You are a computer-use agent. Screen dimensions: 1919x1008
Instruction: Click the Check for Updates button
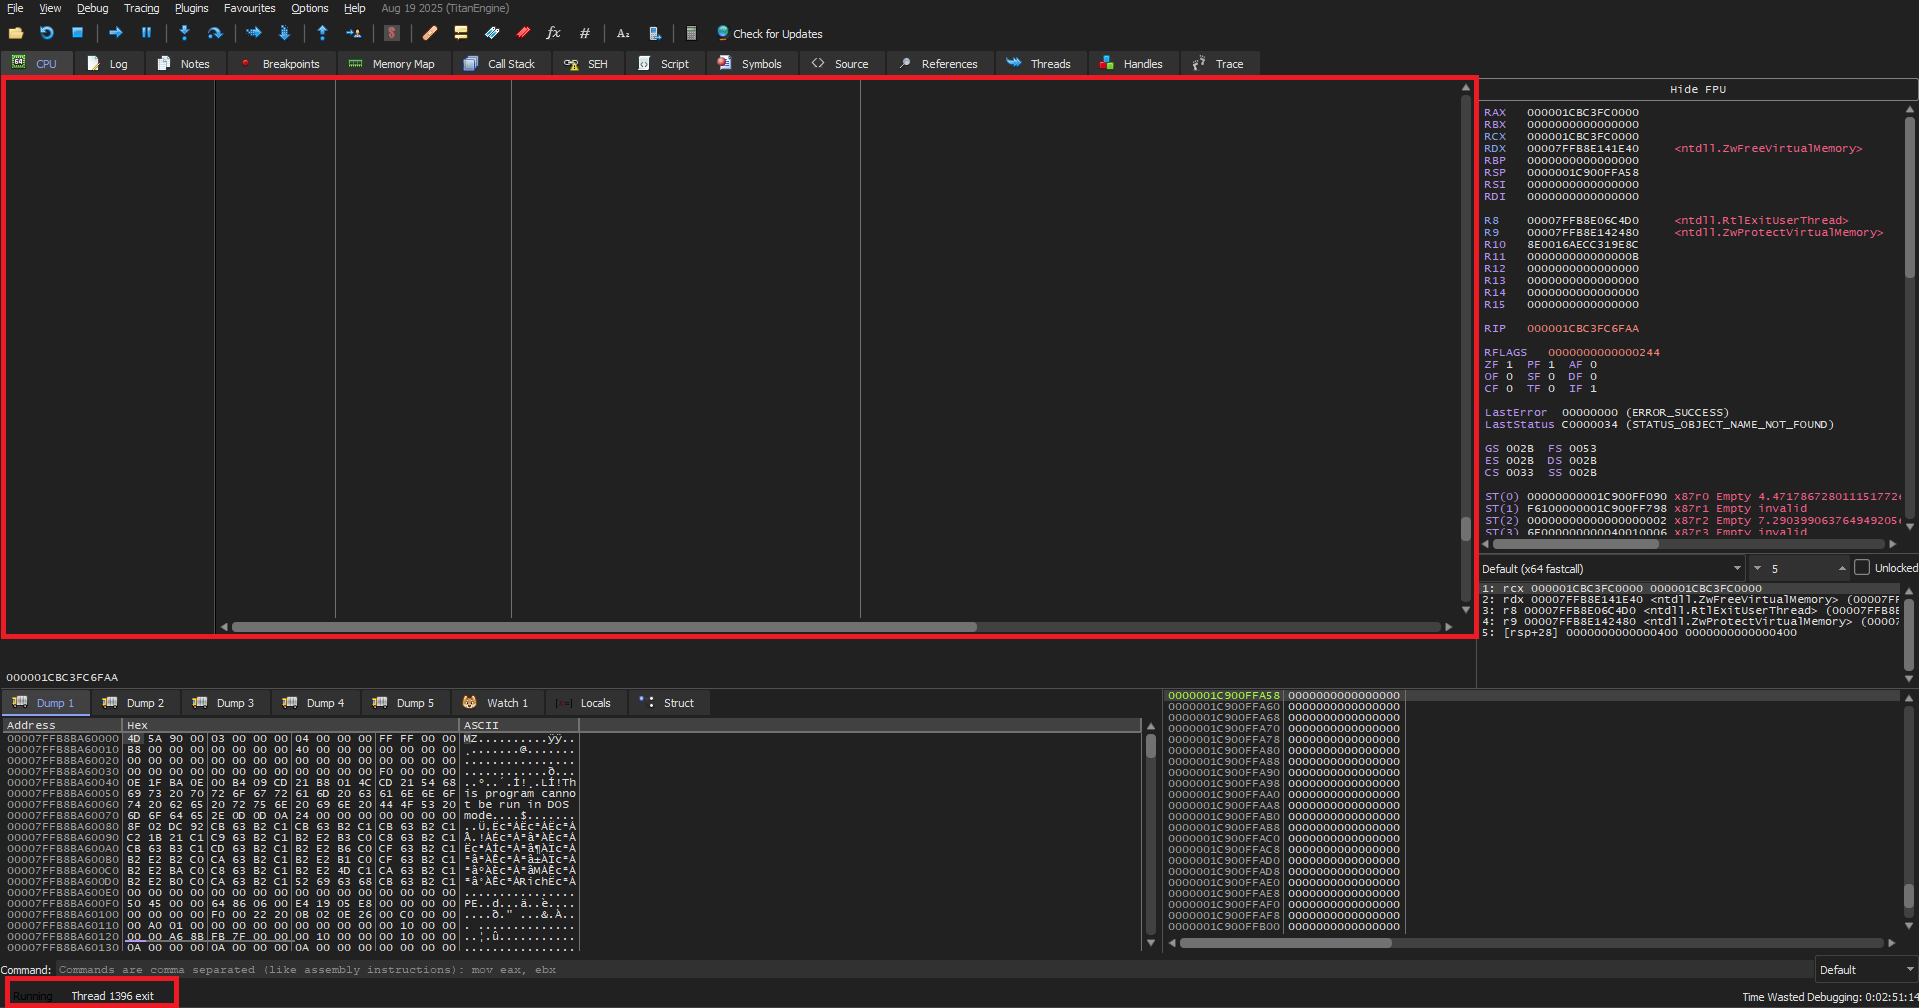coord(769,34)
